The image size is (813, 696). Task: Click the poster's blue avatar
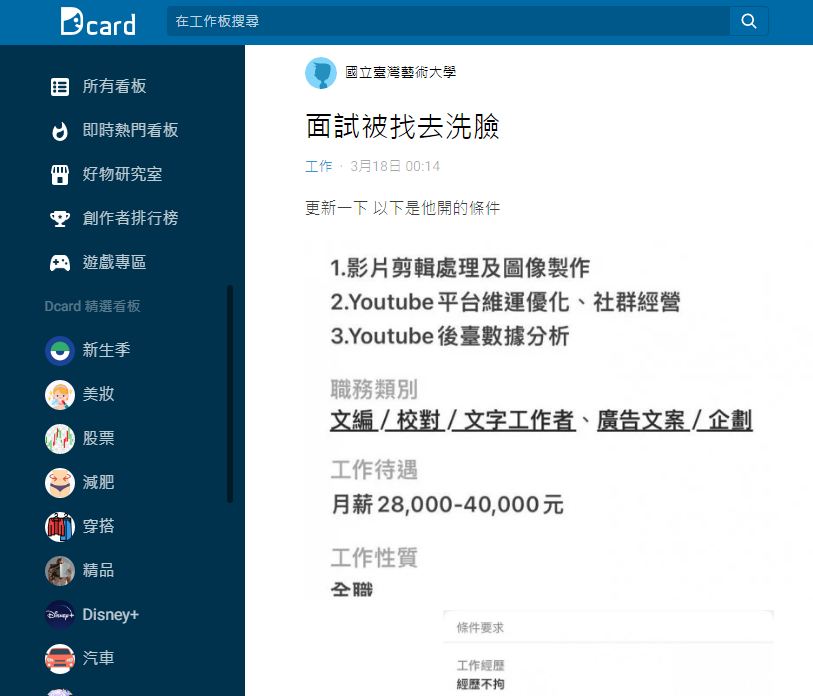pyautogui.click(x=321, y=73)
